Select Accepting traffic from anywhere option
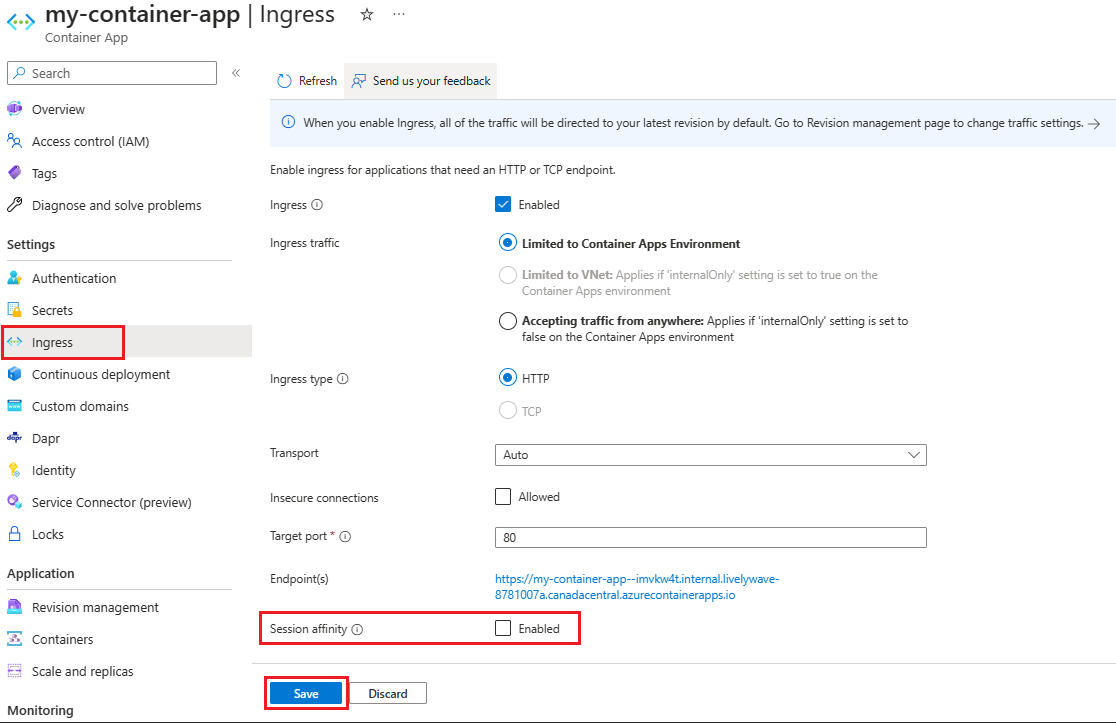The image size is (1116, 723). point(507,321)
